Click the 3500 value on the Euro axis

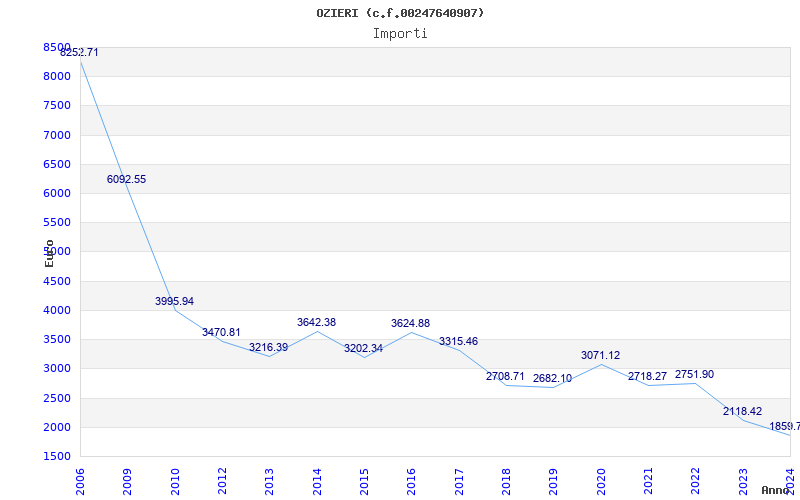(57, 339)
